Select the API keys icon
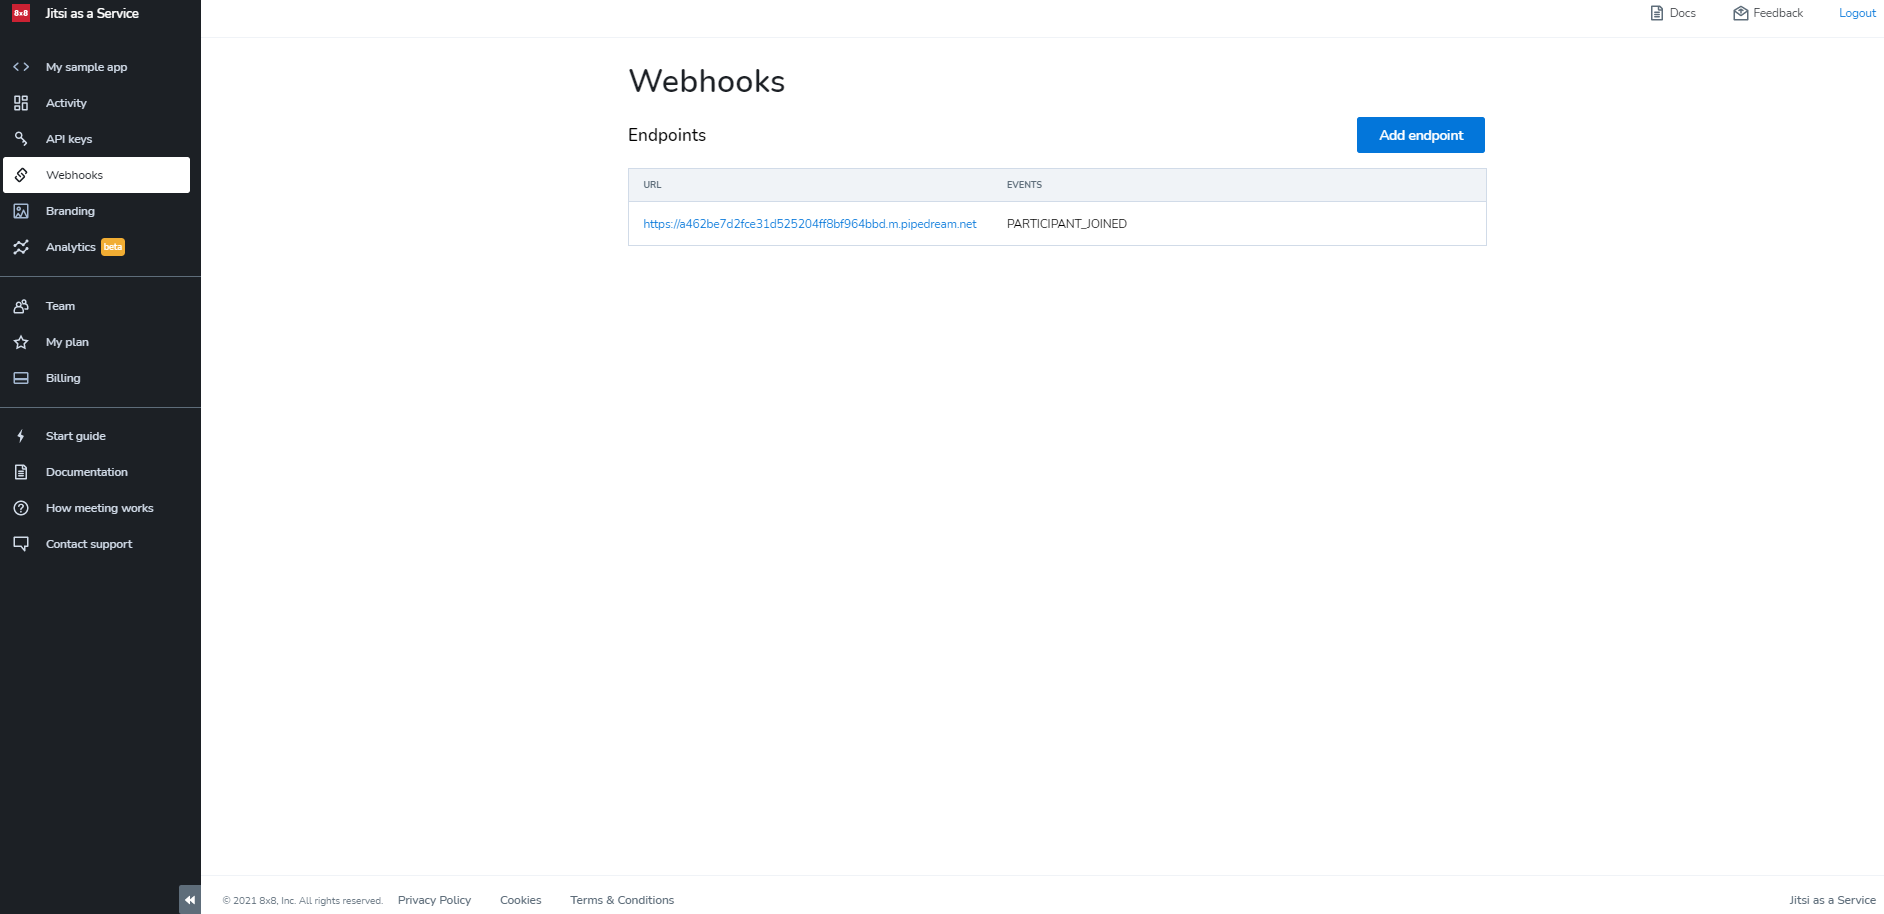The height and width of the screenshot is (914, 1884). pyautogui.click(x=21, y=138)
